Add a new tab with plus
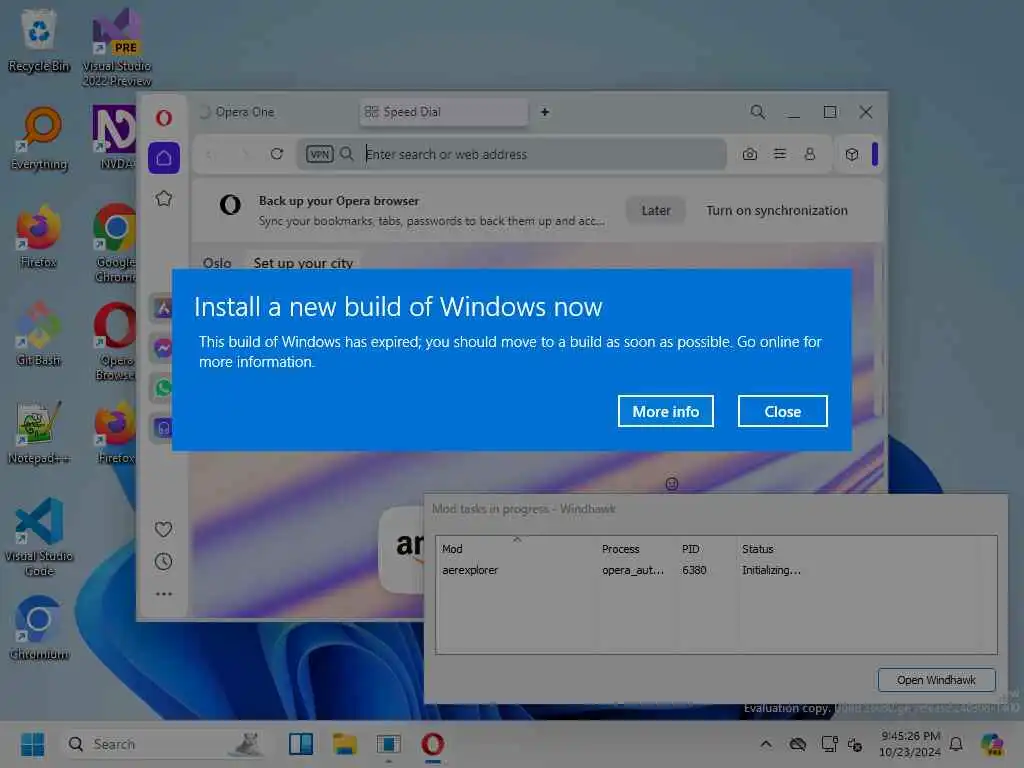Viewport: 1024px width, 768px height. pyautogui.click(x=545, y=112)
